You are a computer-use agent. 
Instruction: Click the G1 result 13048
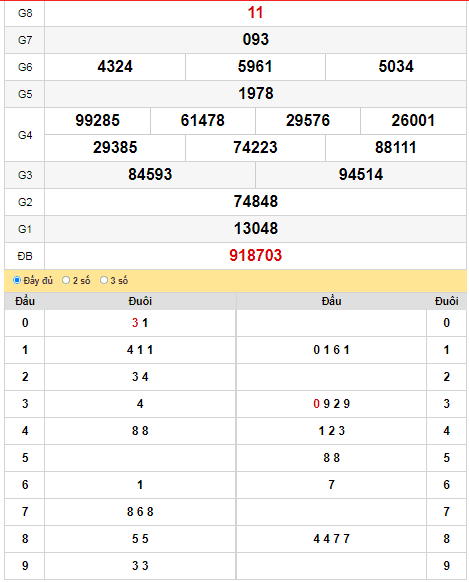(256, 229)
